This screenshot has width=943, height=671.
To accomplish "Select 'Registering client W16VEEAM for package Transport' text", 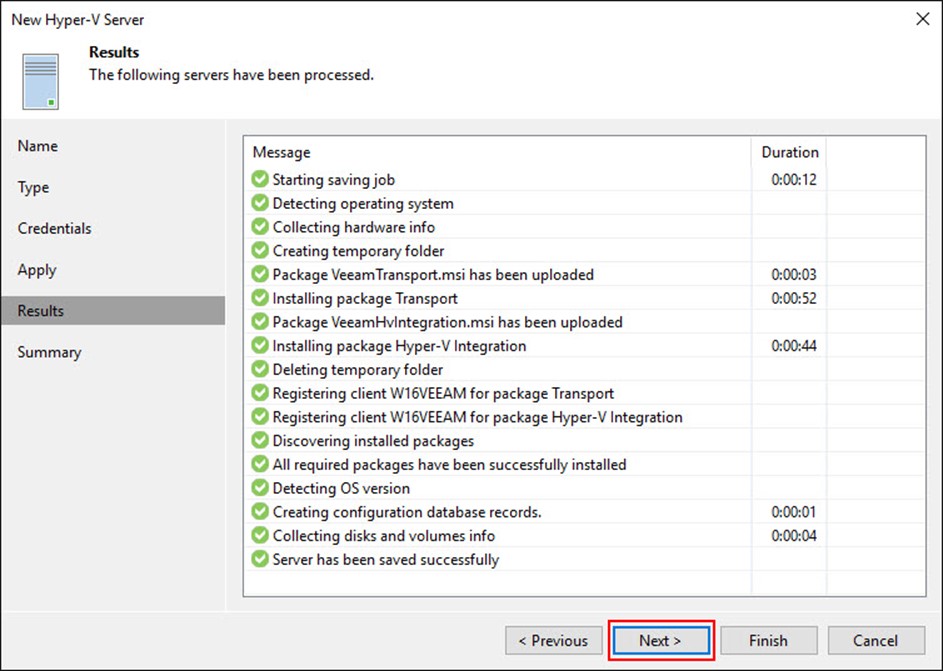I will tap(443, 393).
